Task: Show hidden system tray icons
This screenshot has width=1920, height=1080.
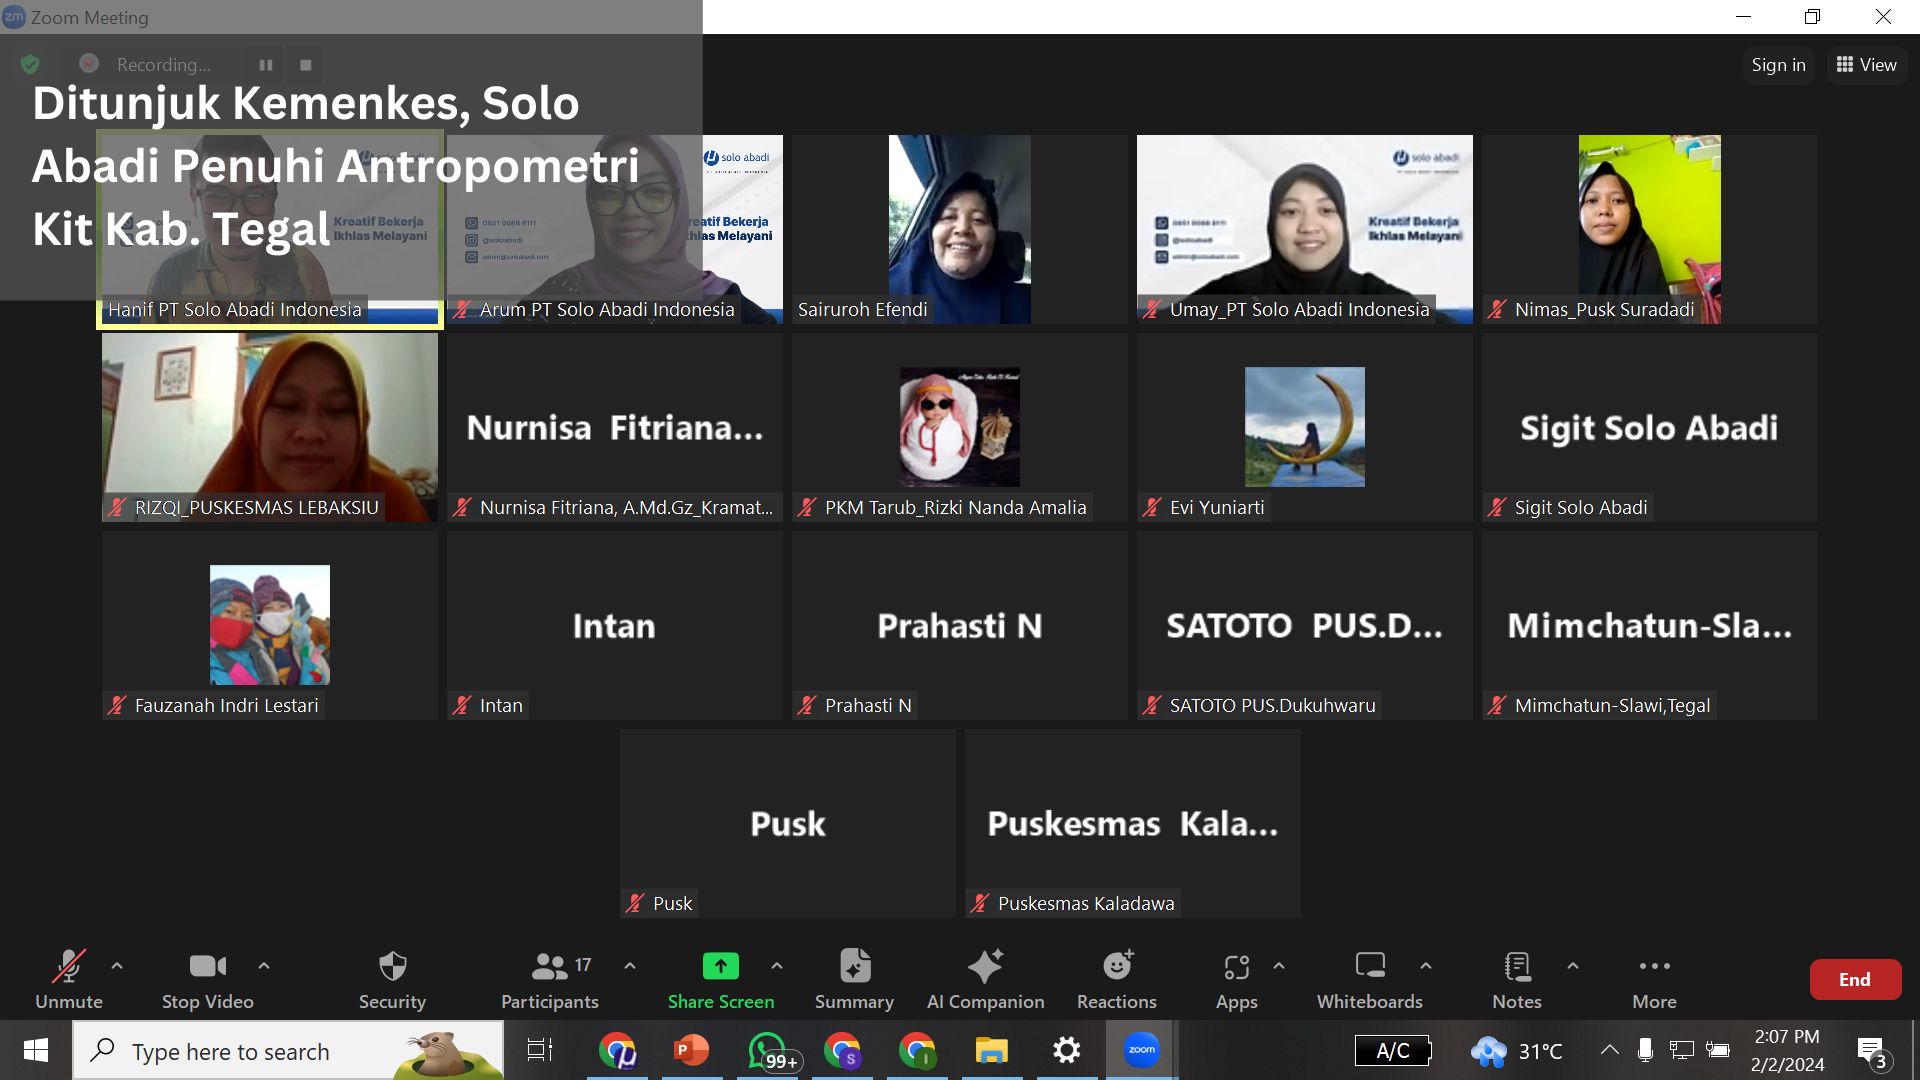Action: (x=1609, y=1050)
